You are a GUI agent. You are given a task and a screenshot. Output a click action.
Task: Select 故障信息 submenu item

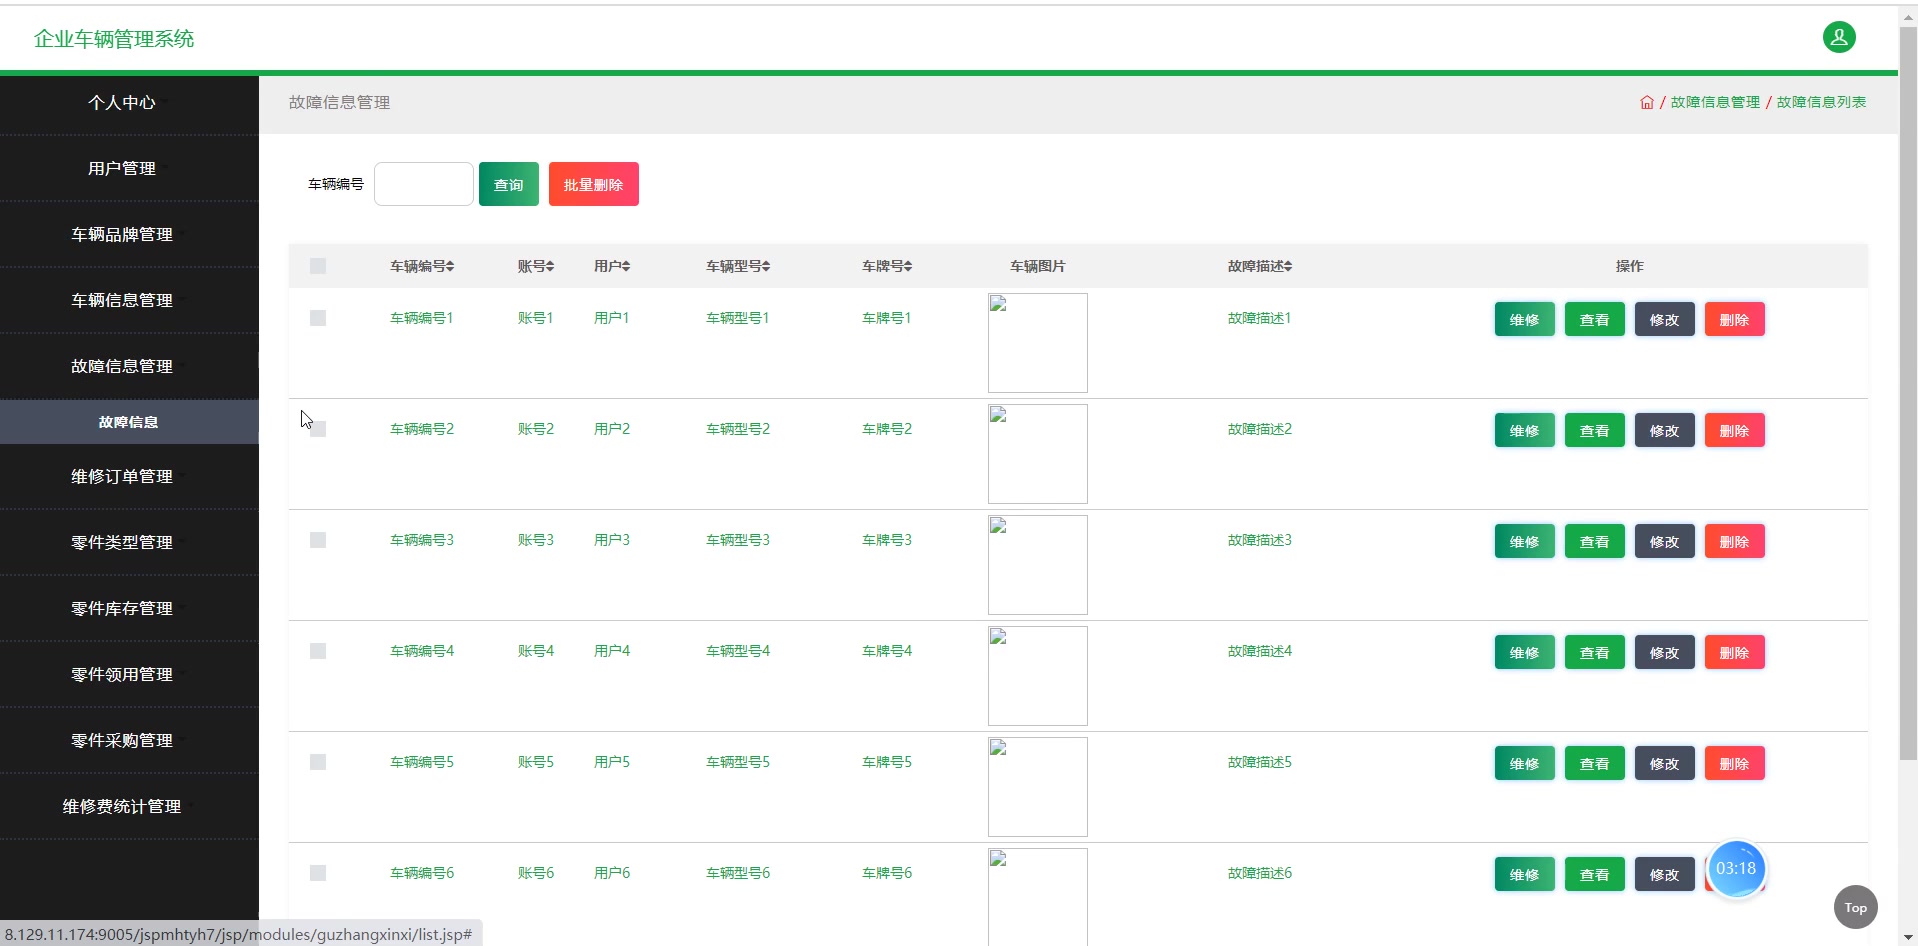(x=129, y=422)
